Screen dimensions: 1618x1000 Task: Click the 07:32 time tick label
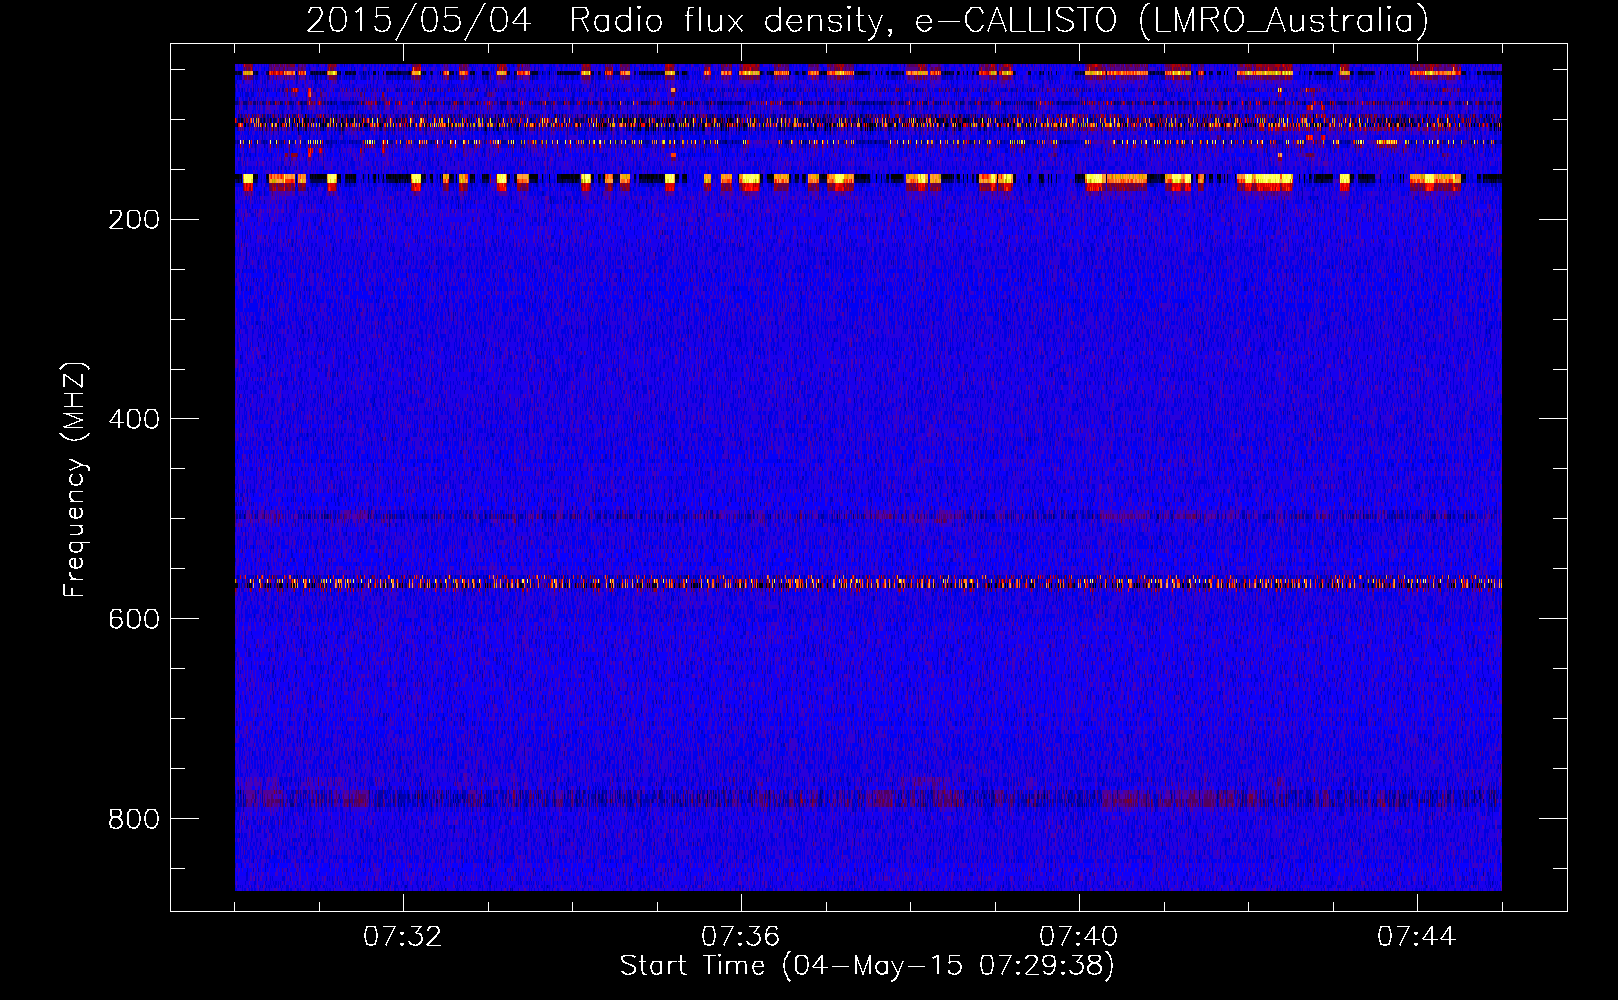pos(402,936)
